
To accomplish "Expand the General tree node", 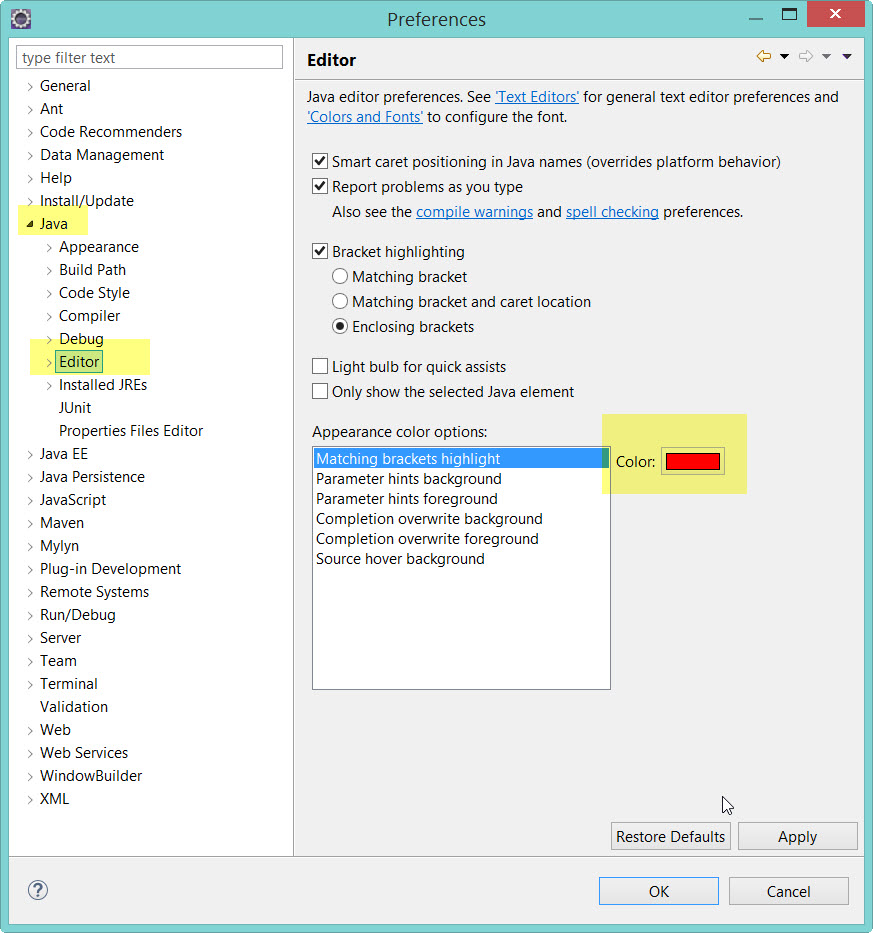I will (x=30, y=87).
